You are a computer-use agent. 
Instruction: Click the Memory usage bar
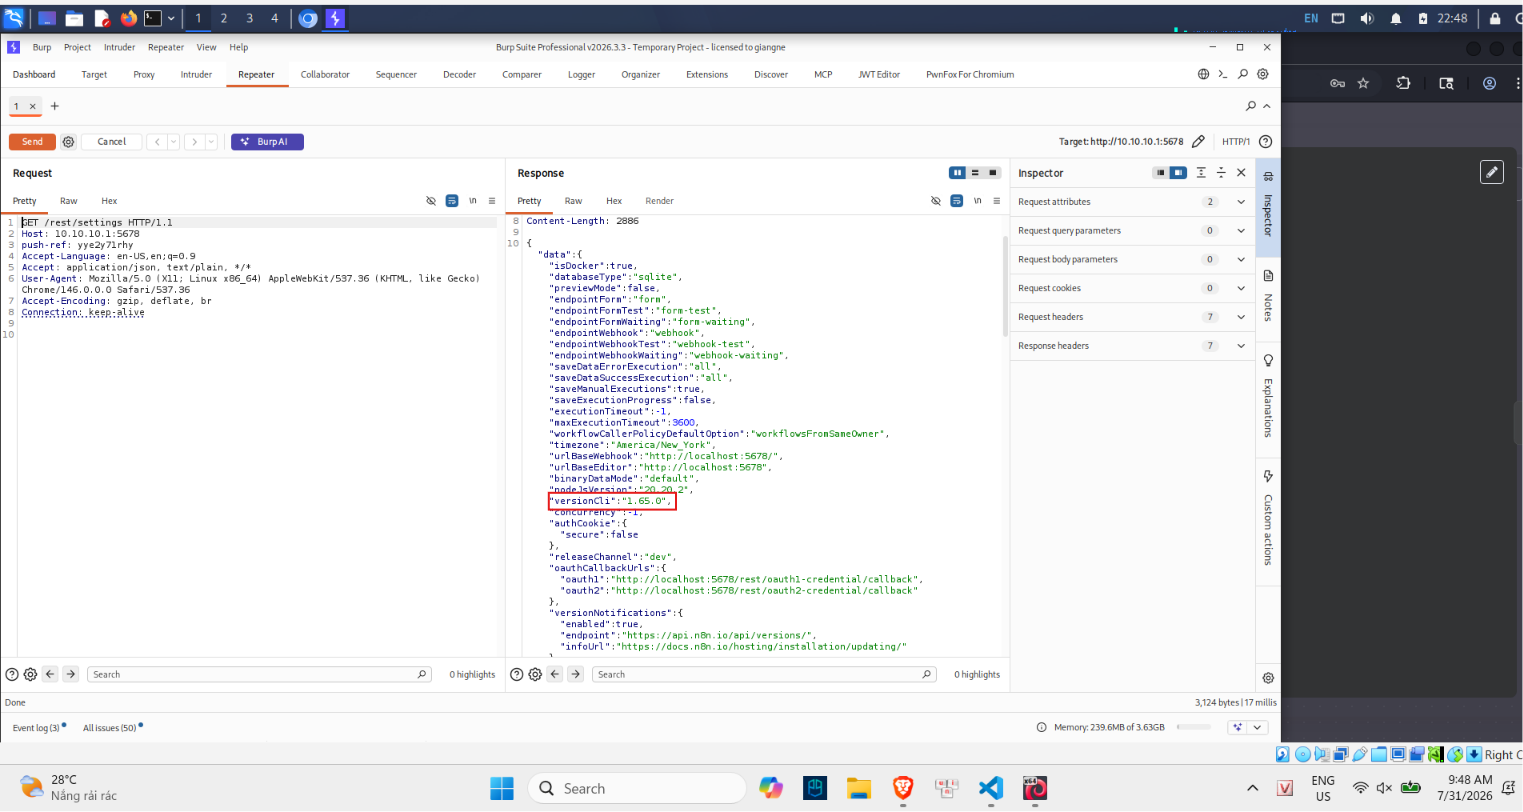tap(1193, 728)
